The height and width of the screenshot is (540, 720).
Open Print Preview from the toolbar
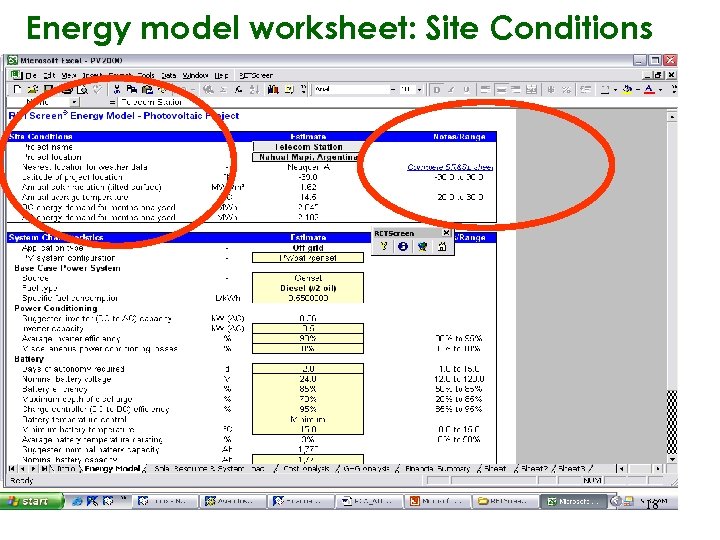point(83,90)
